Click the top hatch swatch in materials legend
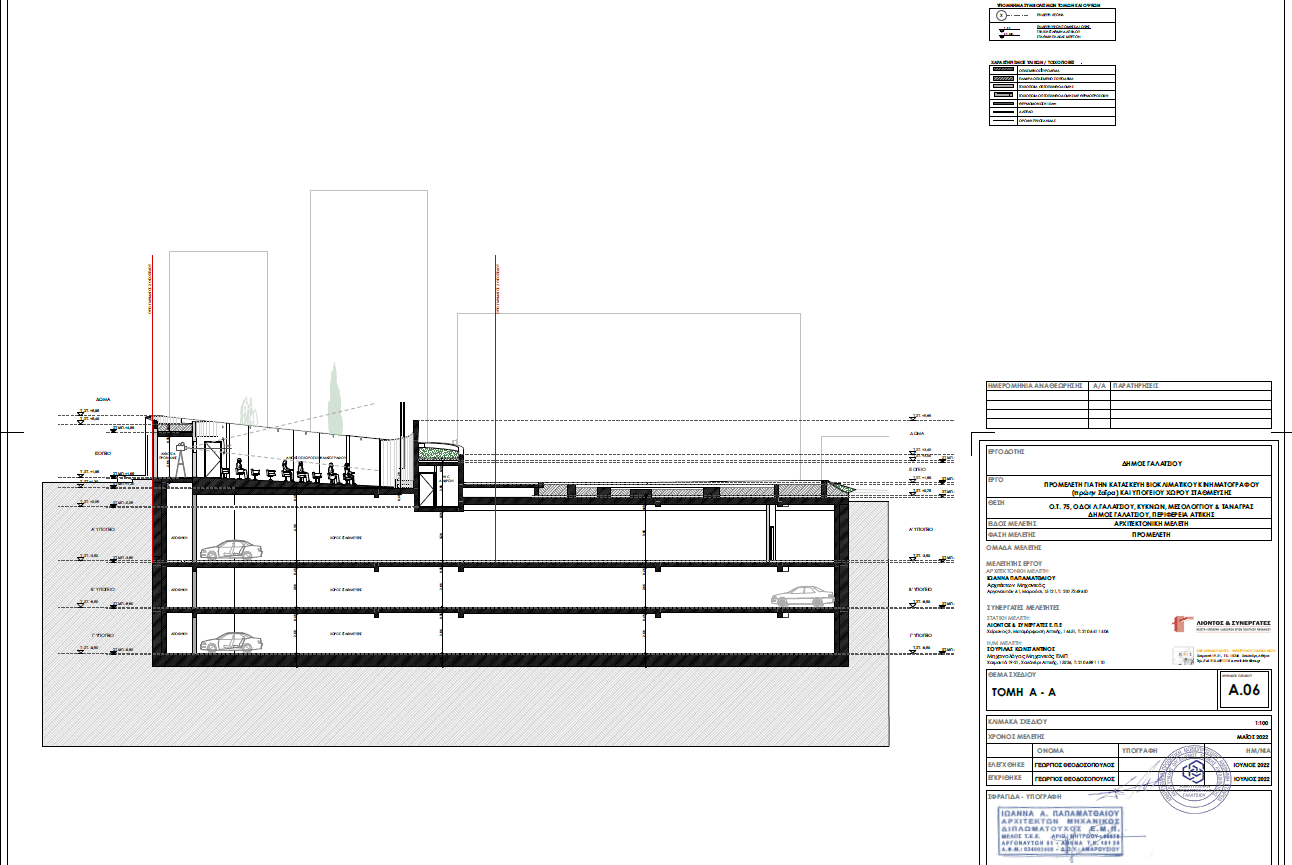1292x865 pixels. coord(1003,68)
